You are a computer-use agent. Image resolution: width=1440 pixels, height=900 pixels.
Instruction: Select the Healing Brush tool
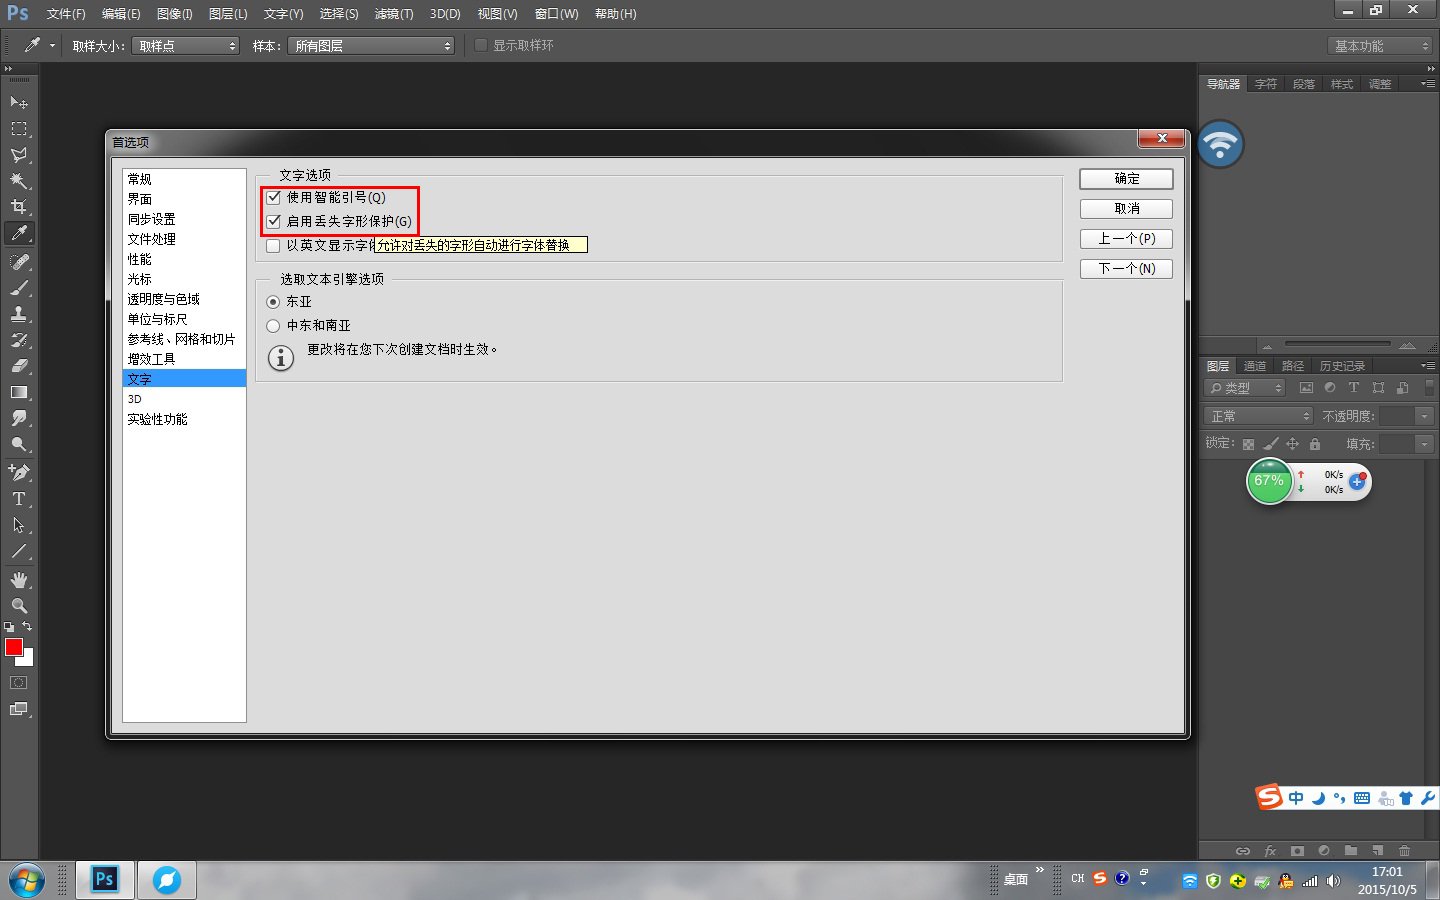20,260
